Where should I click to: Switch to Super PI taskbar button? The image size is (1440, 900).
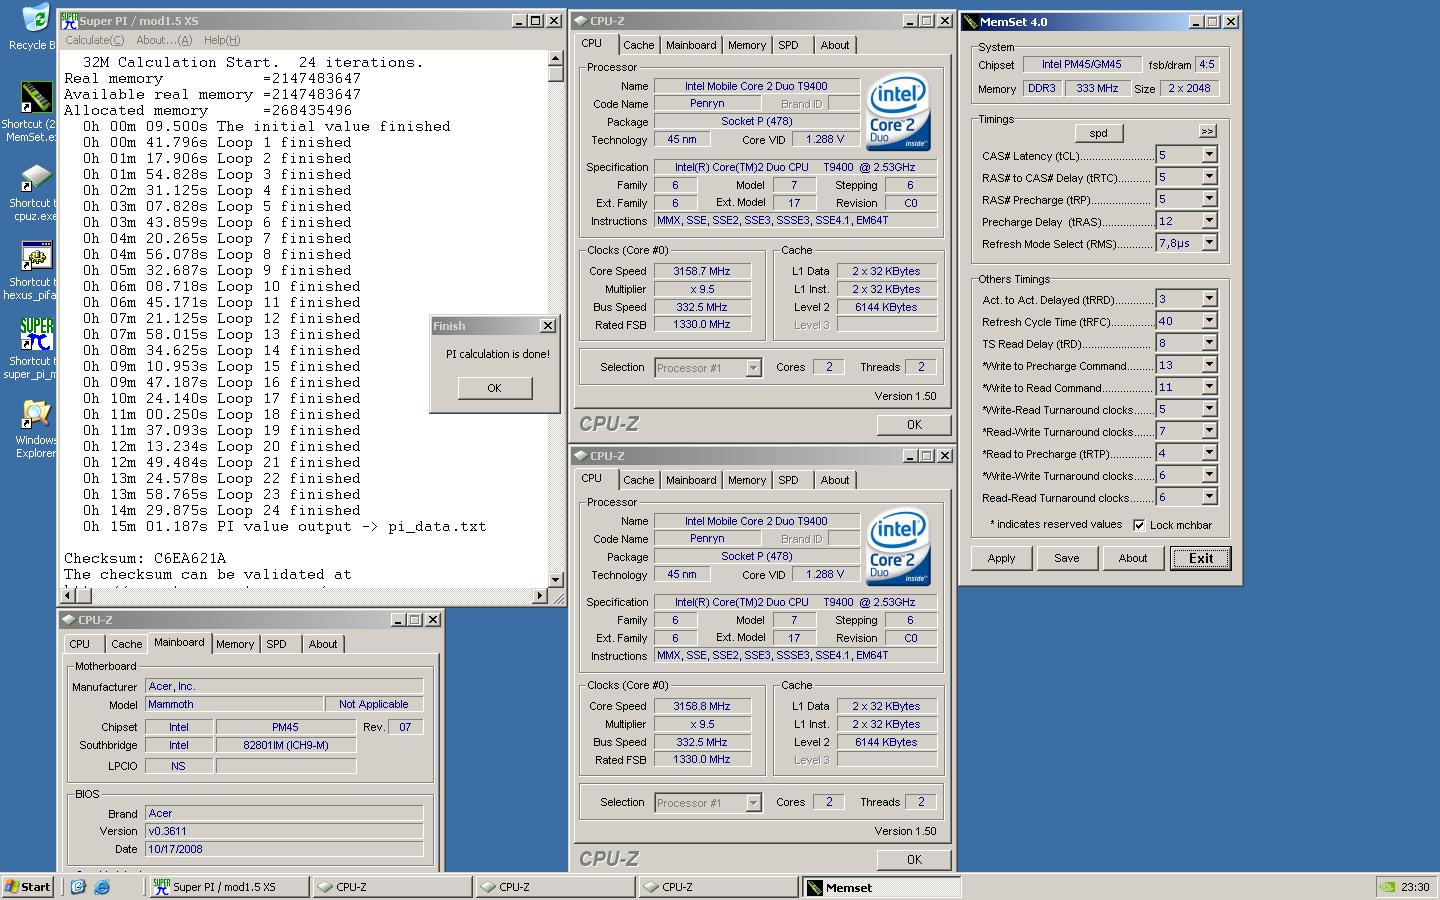pos(228,887)
